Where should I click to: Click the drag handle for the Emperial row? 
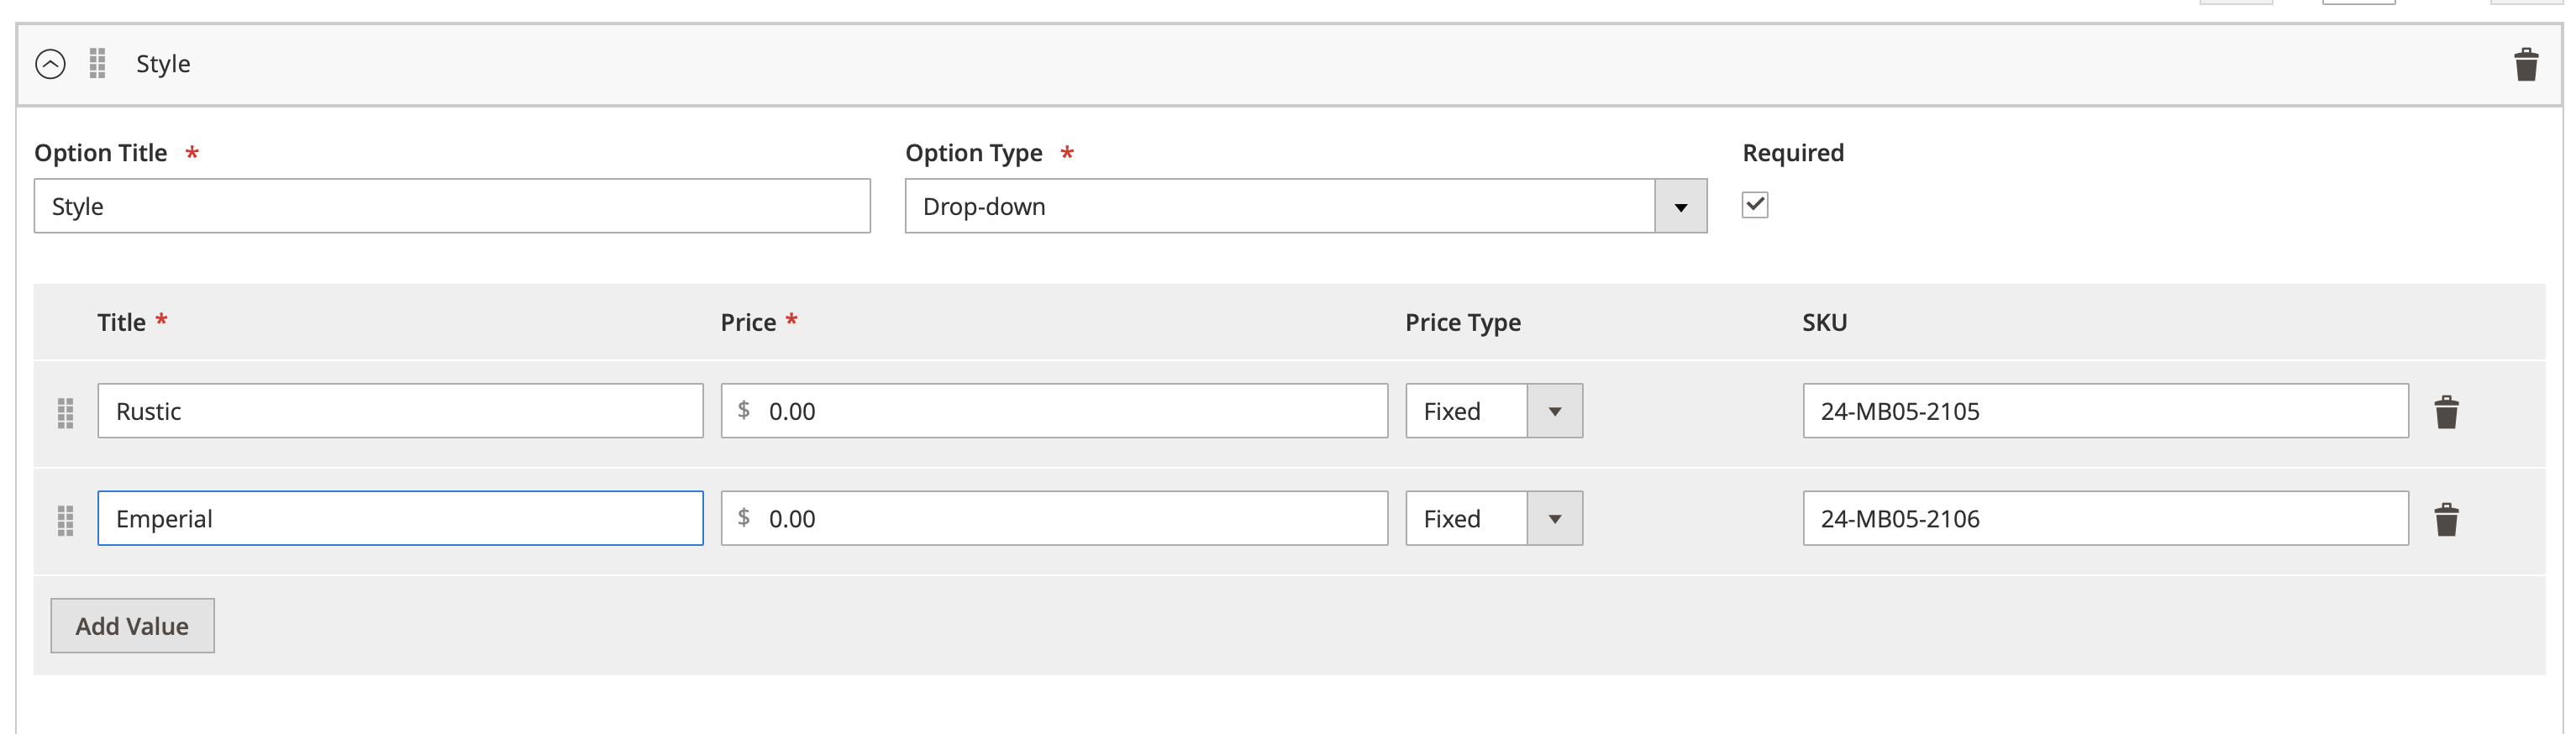66,519
